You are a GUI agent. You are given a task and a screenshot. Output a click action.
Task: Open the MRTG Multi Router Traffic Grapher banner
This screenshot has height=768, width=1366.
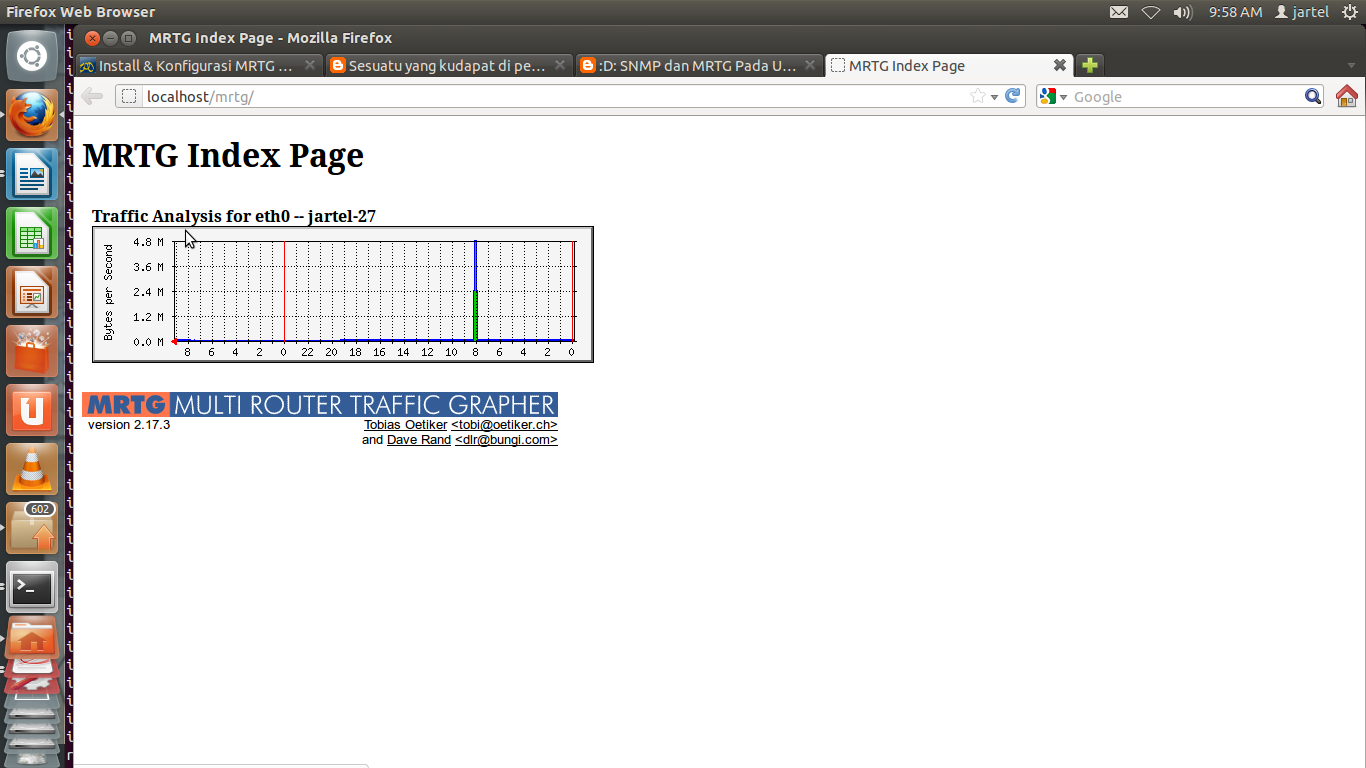(x=320, y=404)
